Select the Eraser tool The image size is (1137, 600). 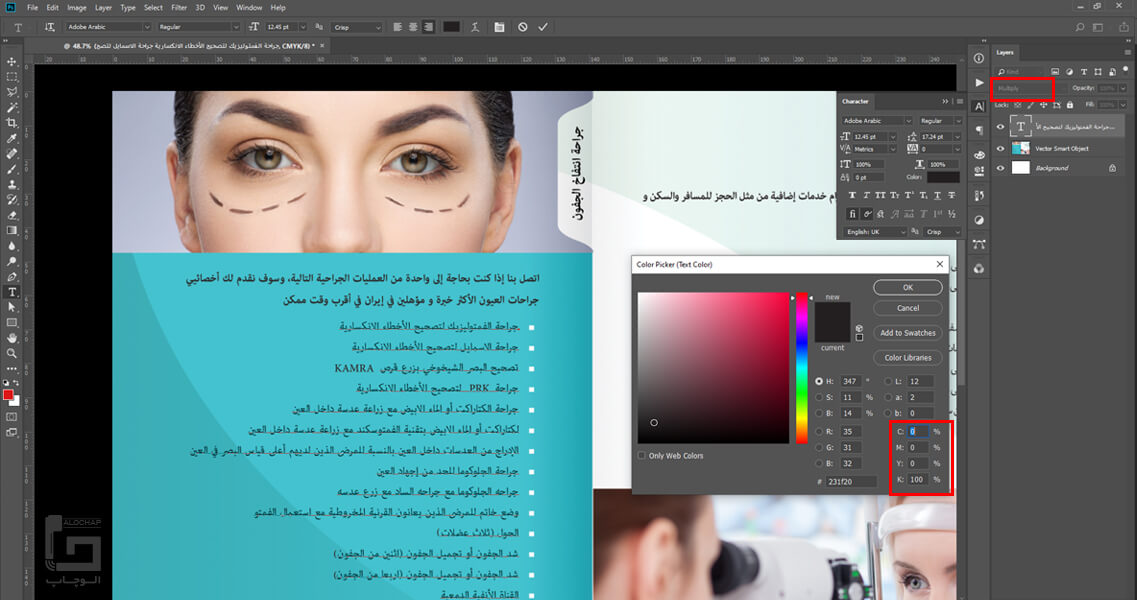[12, 215]
